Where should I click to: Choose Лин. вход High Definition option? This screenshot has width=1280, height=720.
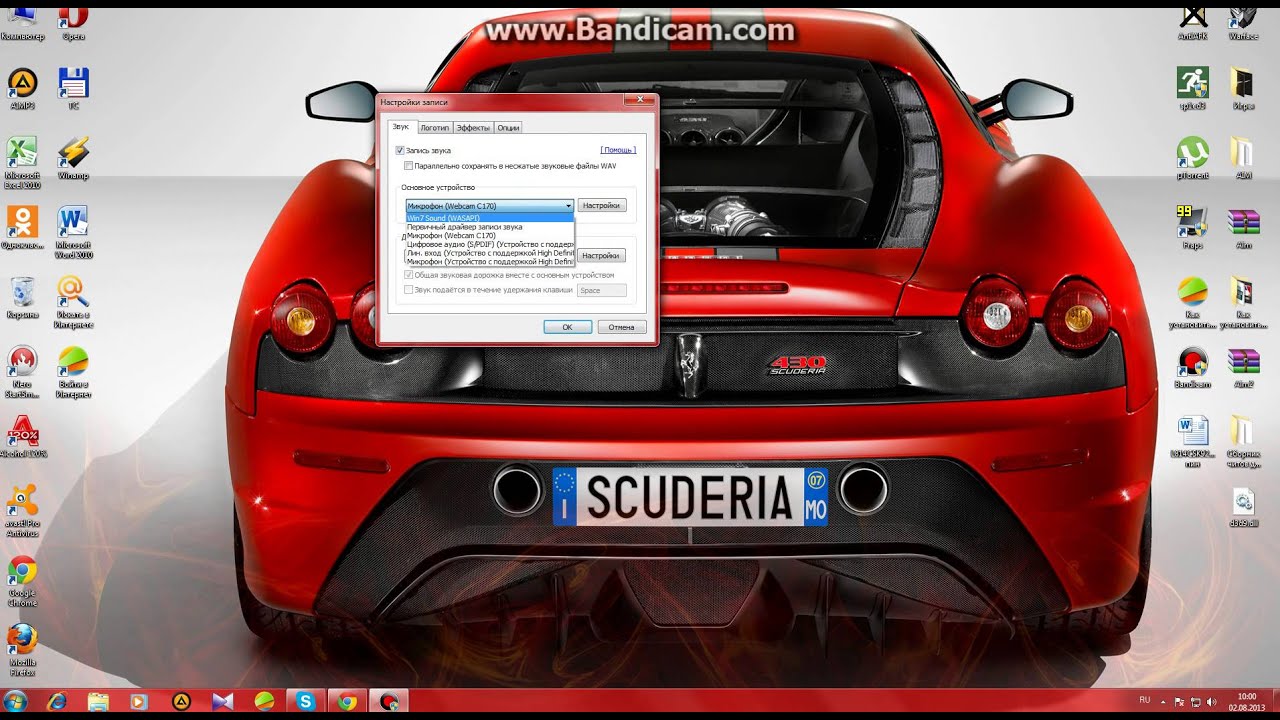(x=489, y=253)
